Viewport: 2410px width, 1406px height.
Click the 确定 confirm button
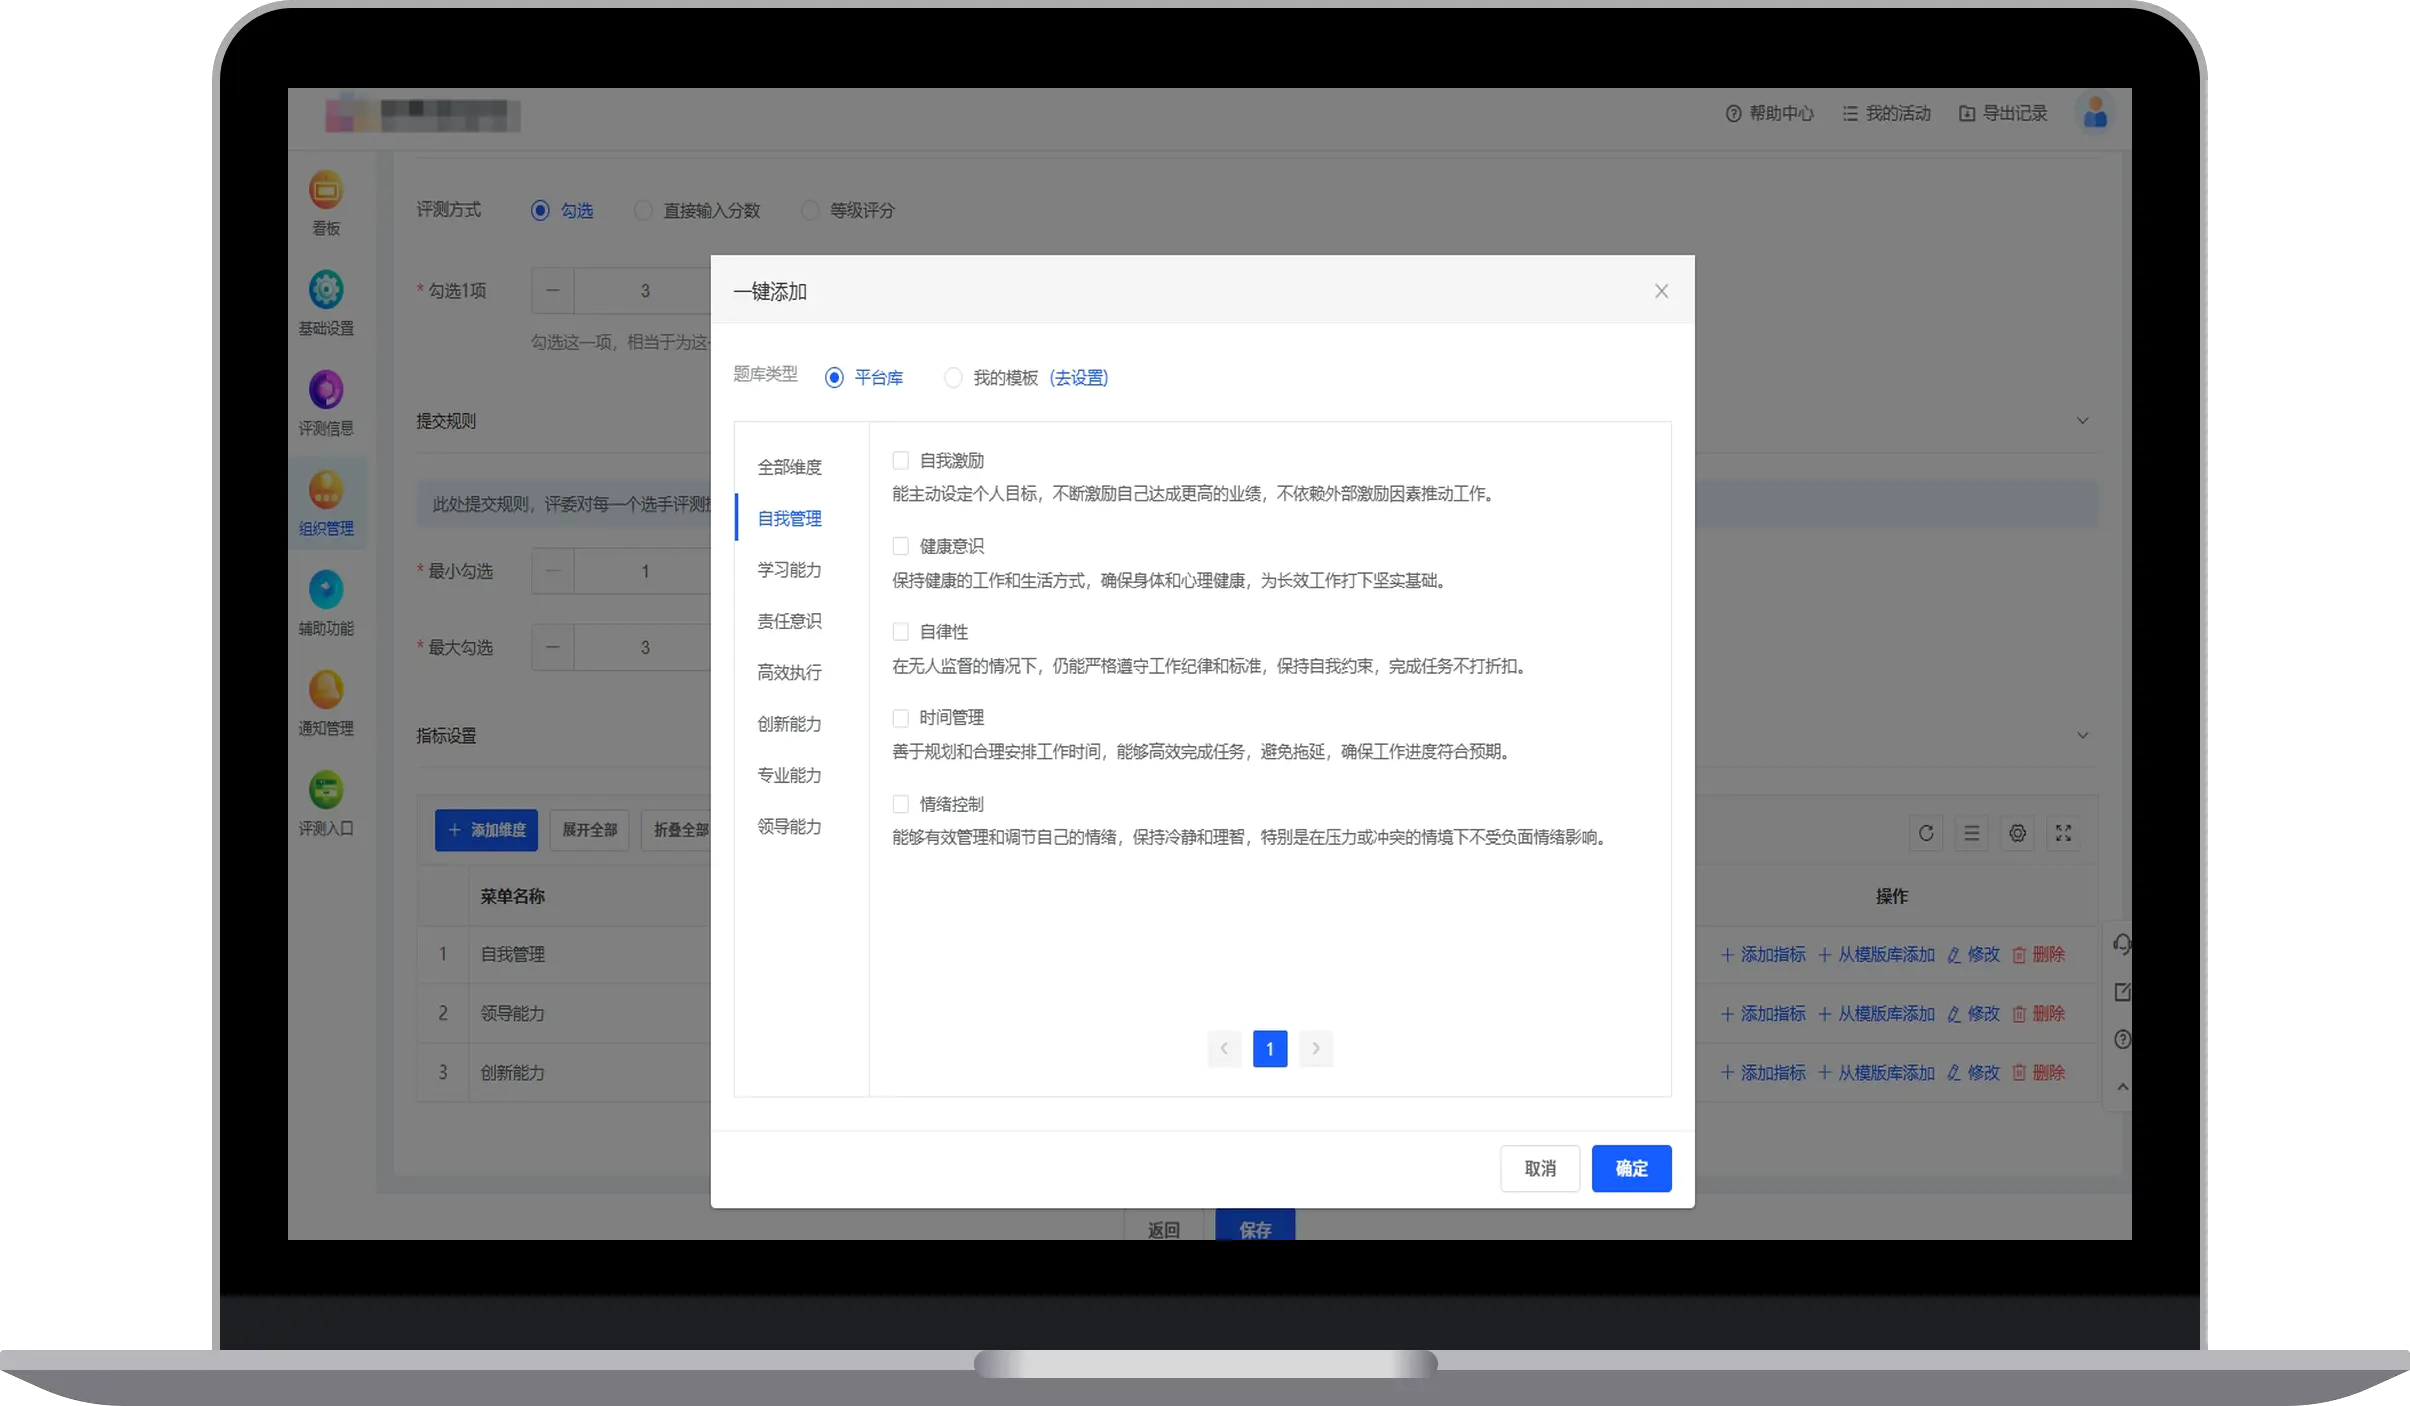1631,1168
